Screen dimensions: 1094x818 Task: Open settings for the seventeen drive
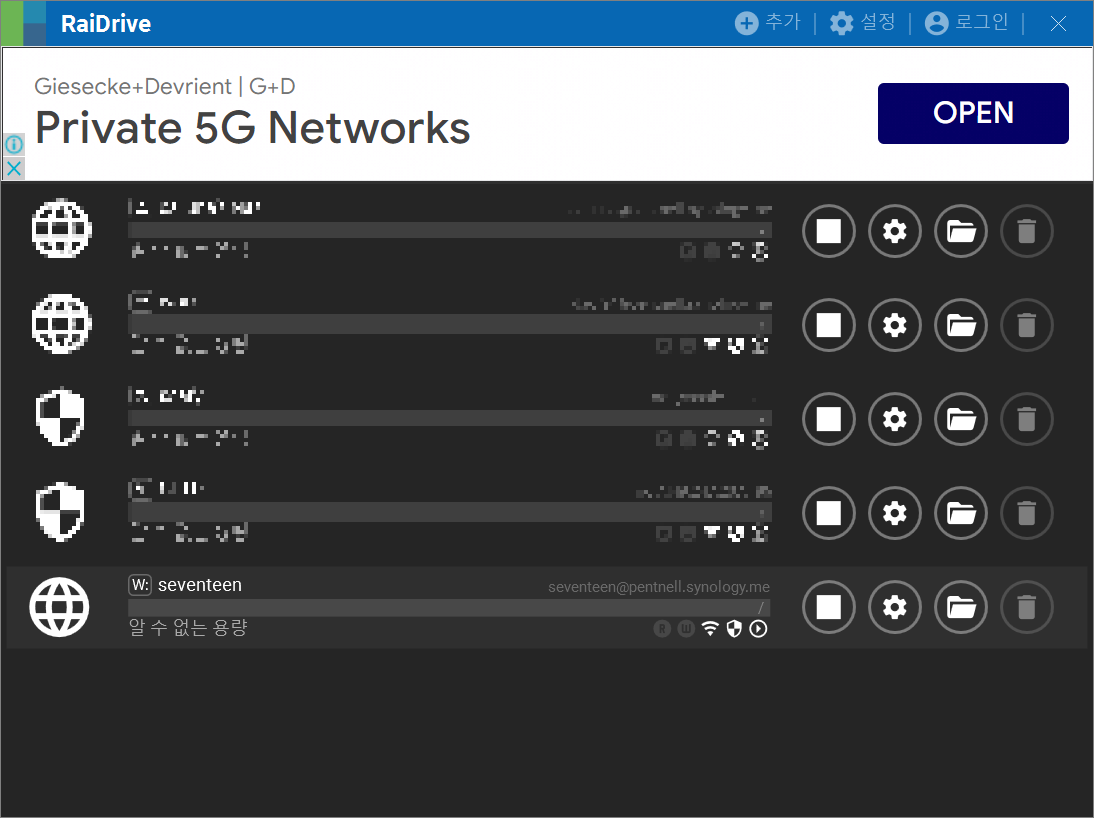[894, 607]
